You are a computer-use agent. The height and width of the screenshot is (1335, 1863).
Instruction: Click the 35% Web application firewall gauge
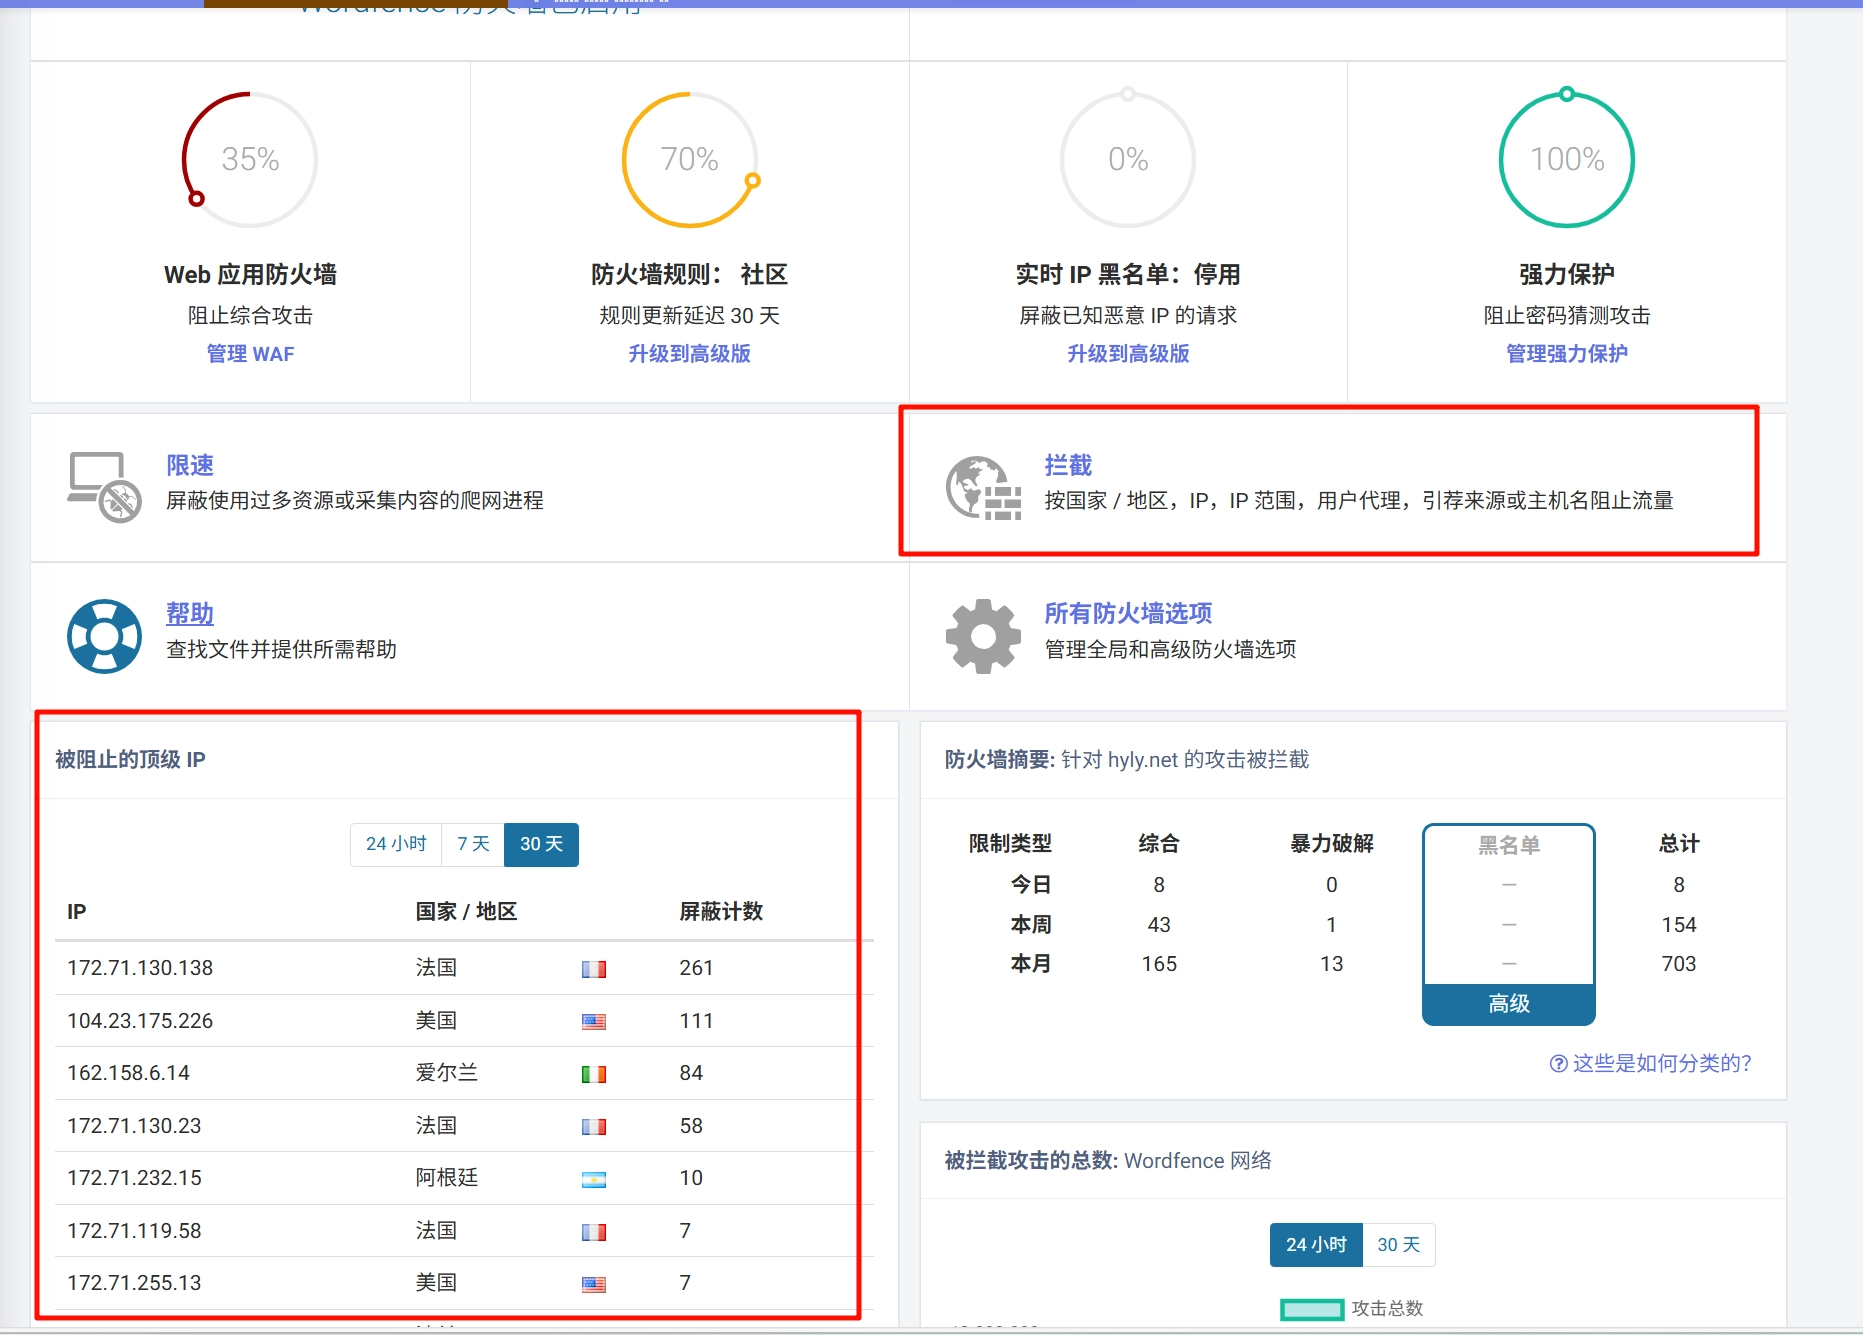coord(250,159)
